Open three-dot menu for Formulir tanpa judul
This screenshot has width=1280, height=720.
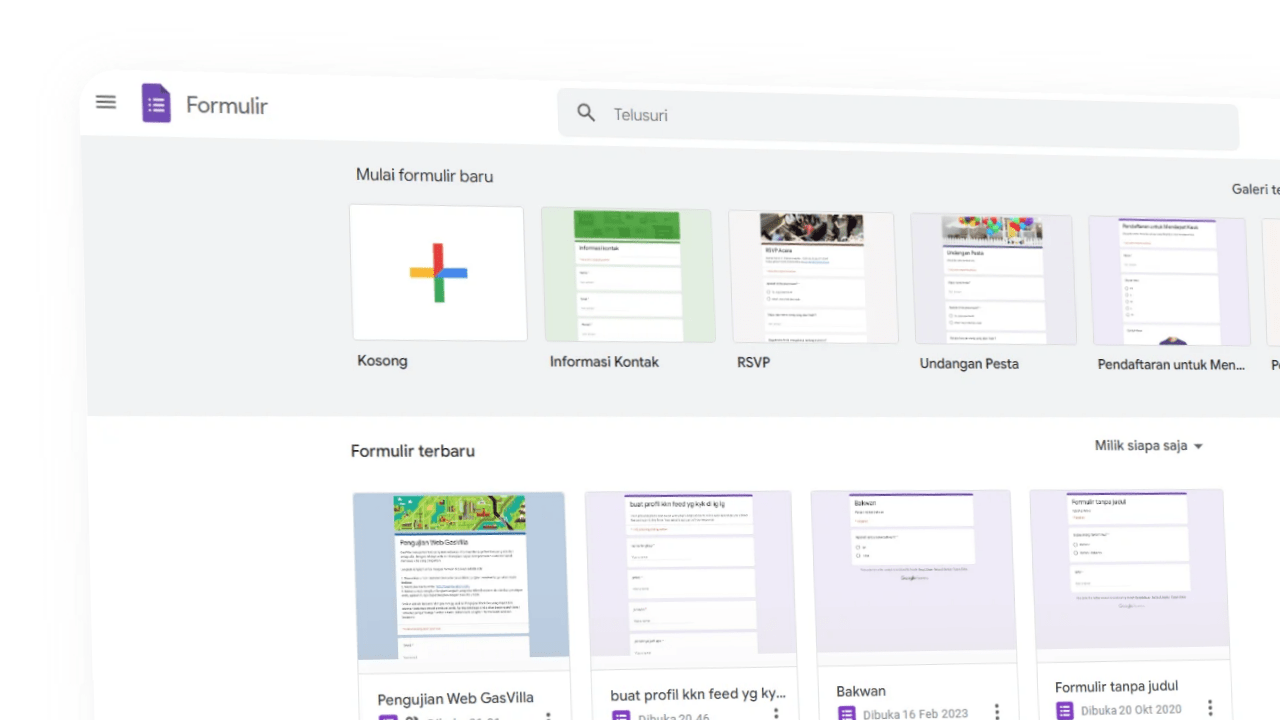[x=1210, y=709]
